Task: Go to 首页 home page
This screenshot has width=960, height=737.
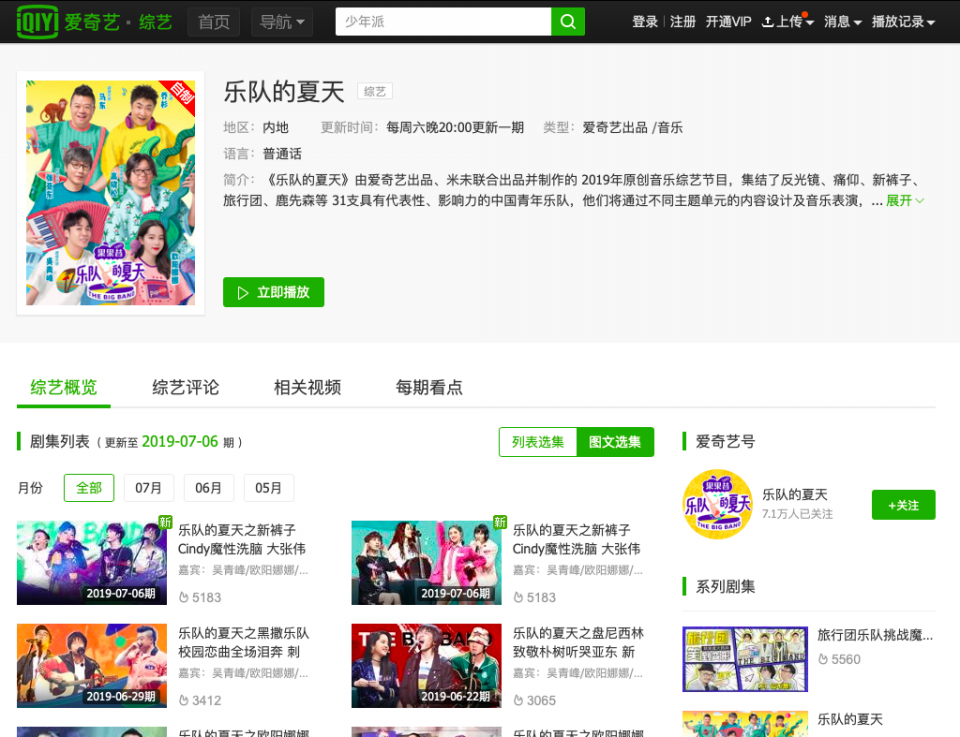Action: (x=214, y=22)
